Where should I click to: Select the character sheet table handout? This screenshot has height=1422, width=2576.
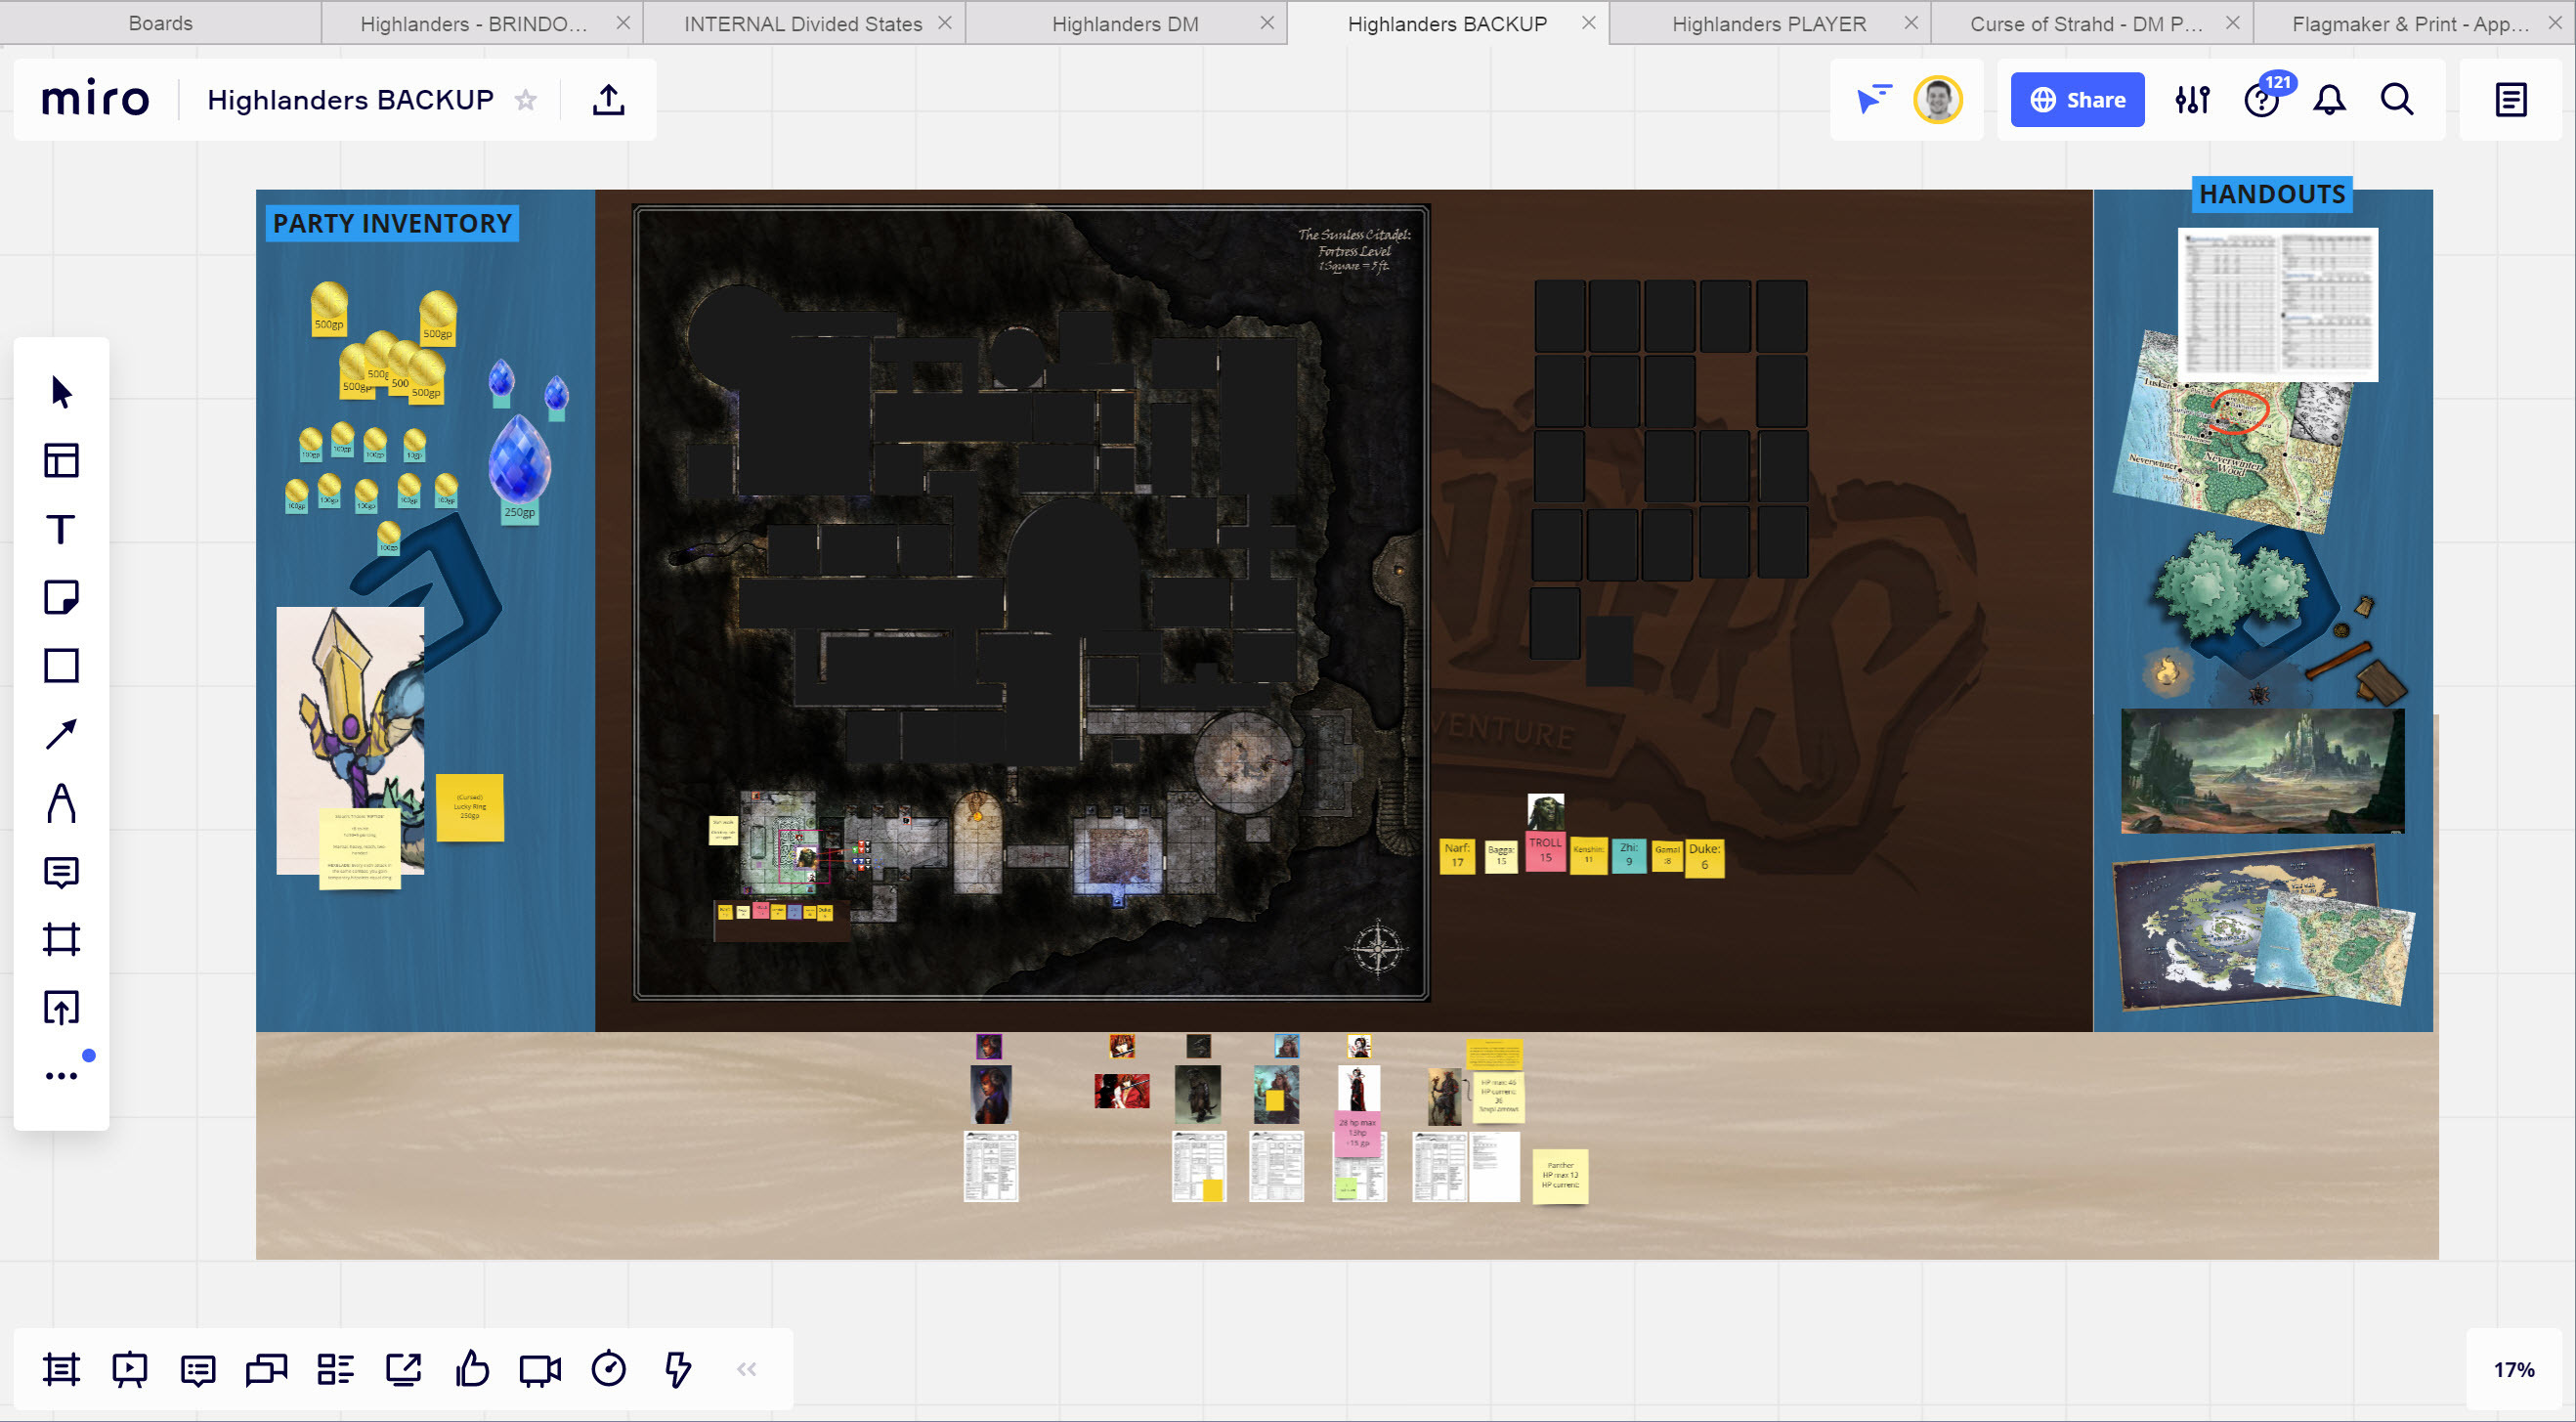coord(2278,303)
